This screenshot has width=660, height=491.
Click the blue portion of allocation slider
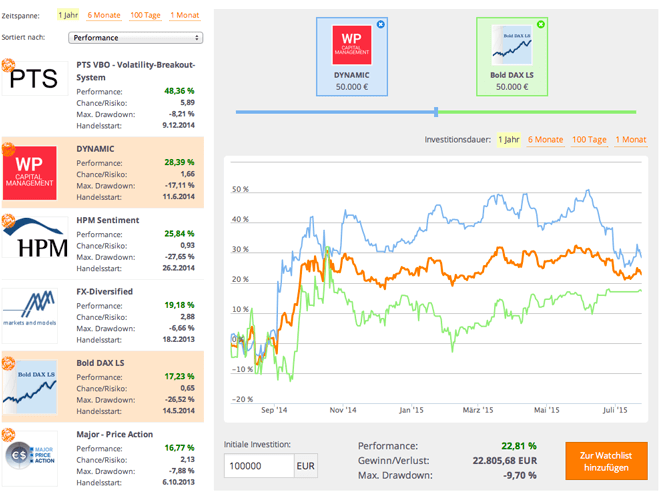click(x=335, y=112)
